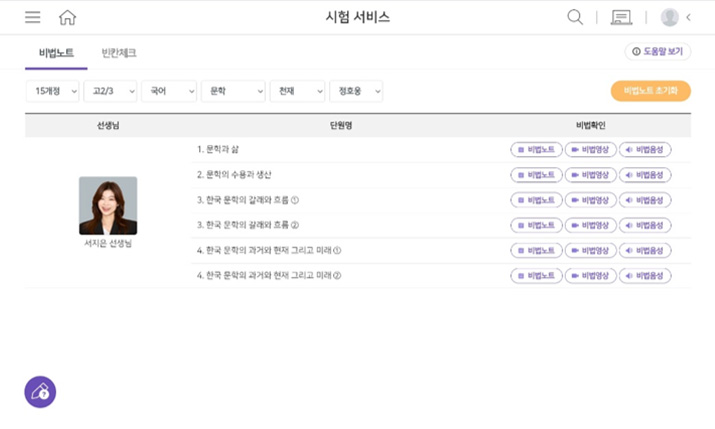
Task: Open the 천재 publisher dropdown
Action: pyautogui.click(x=297, y=91)
